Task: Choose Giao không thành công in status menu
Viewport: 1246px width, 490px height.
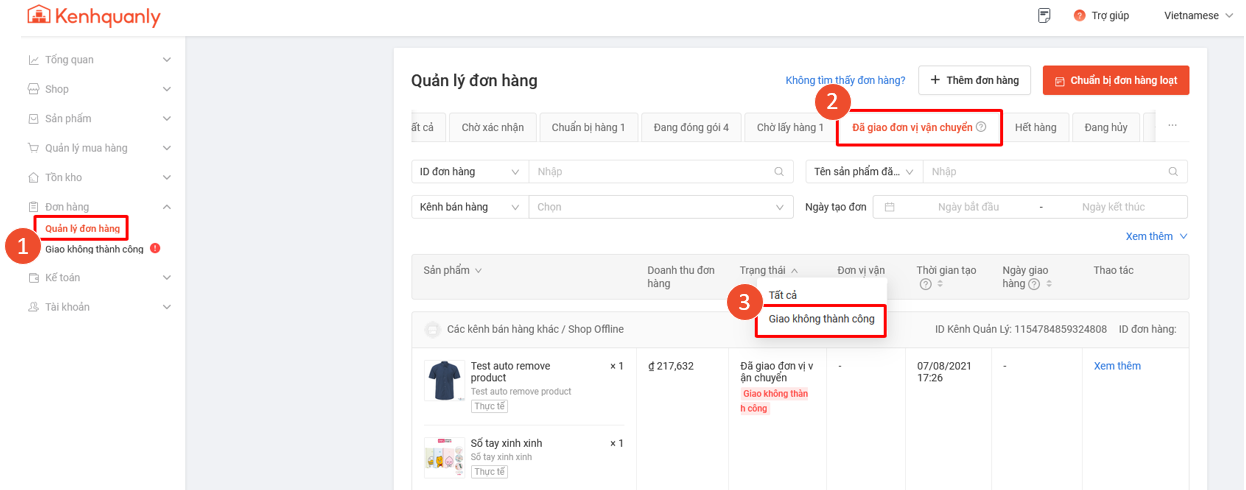Action: (821, 319)
